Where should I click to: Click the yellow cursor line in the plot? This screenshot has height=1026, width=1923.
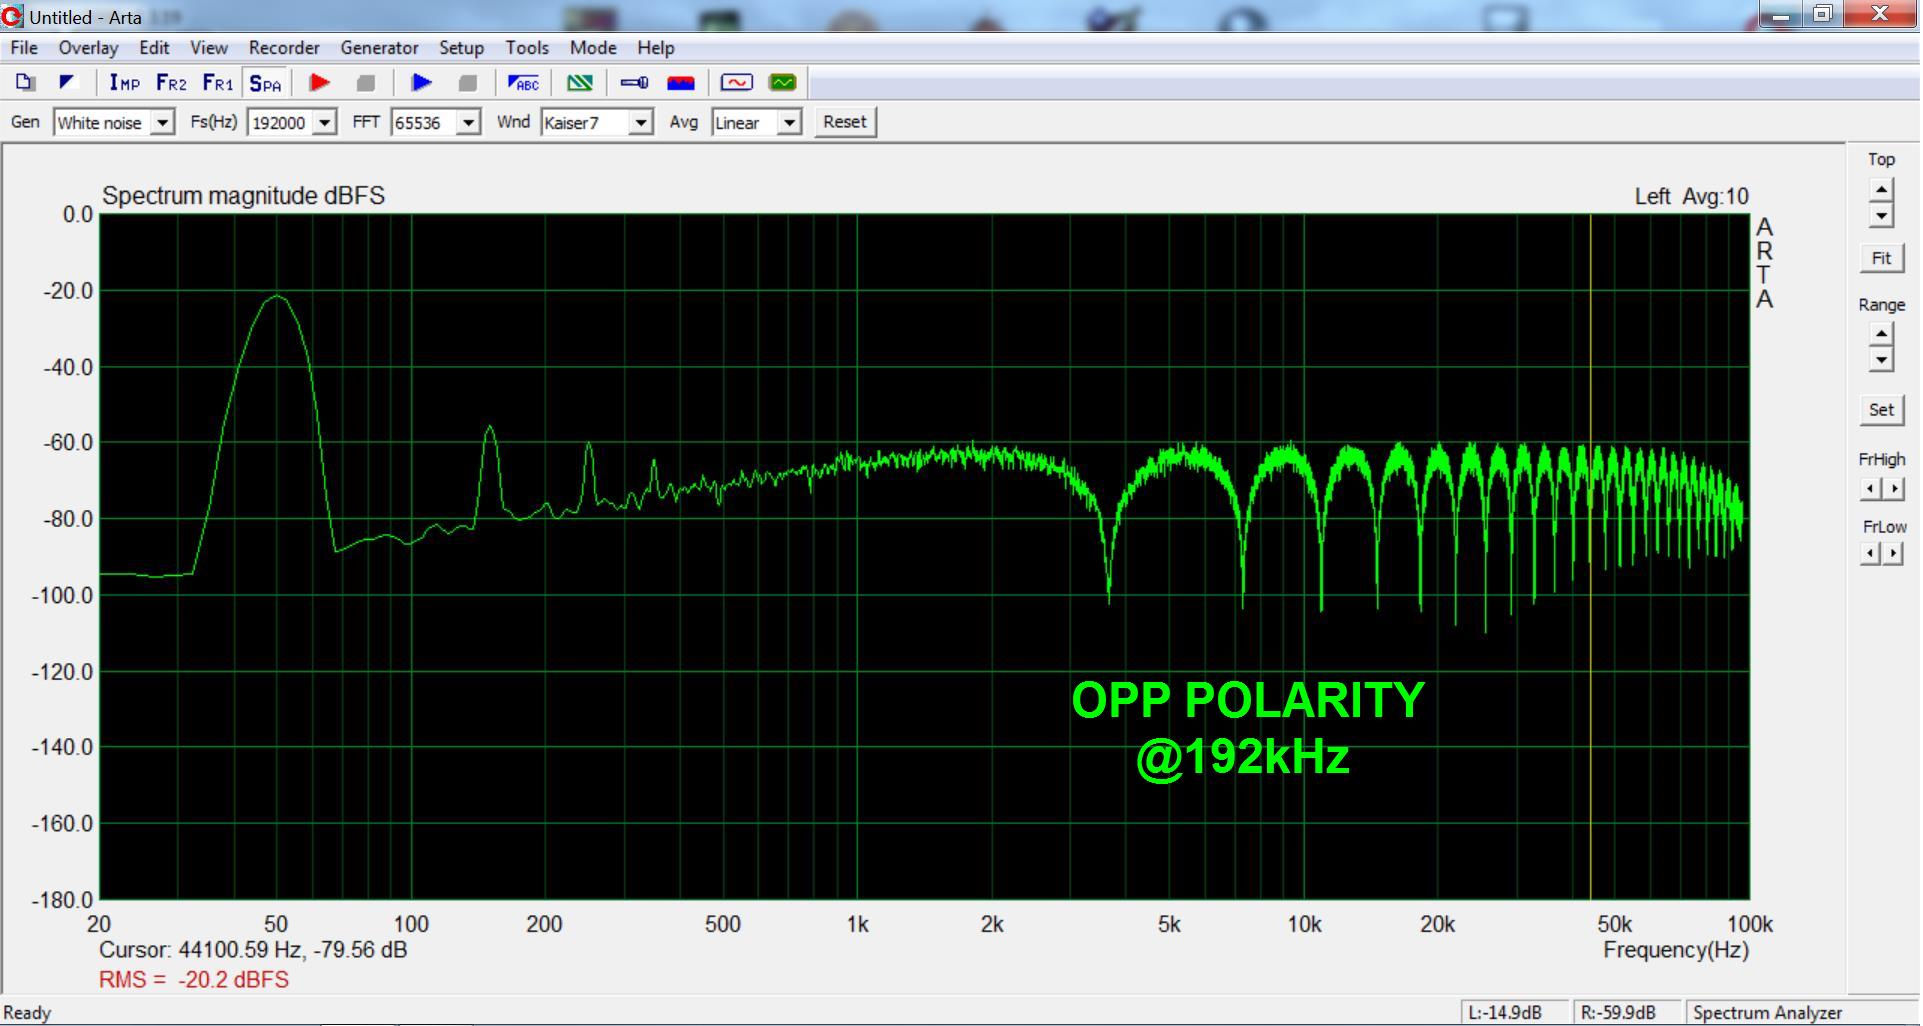(1590, 556)
